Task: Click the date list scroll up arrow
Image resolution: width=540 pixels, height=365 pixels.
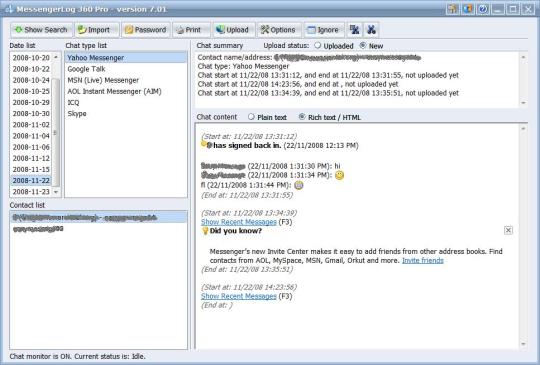Action: [x=56, y=57]
